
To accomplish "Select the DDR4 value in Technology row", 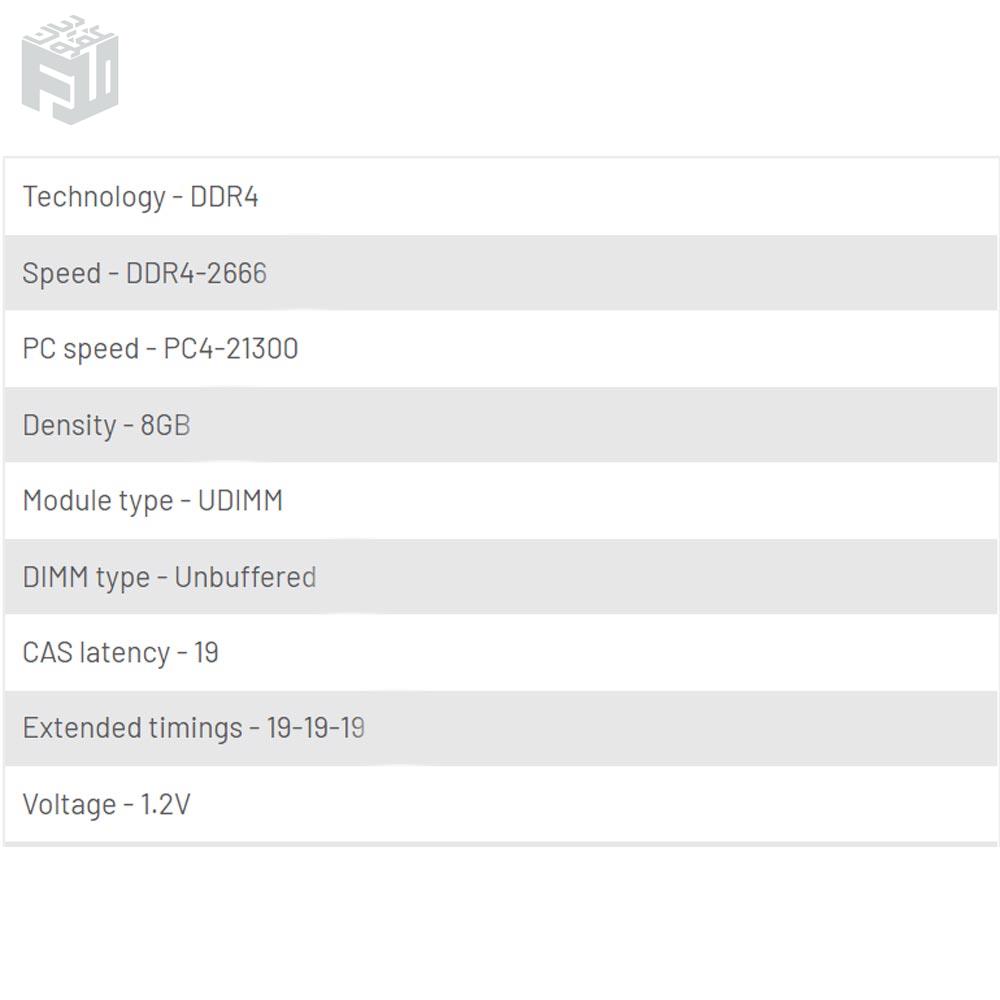I will click(x=225, y=197).
